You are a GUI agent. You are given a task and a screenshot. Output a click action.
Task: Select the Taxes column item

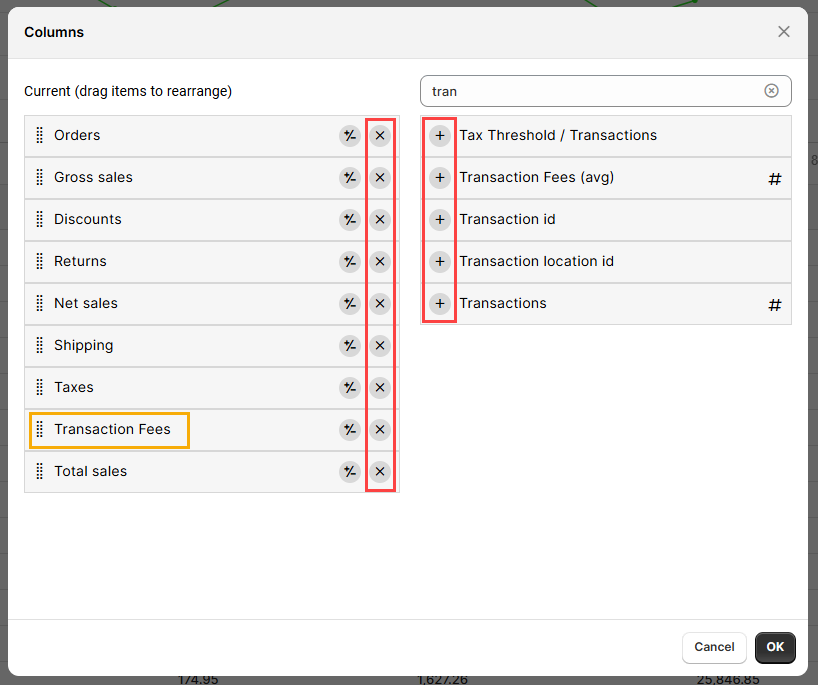[74, 388]
